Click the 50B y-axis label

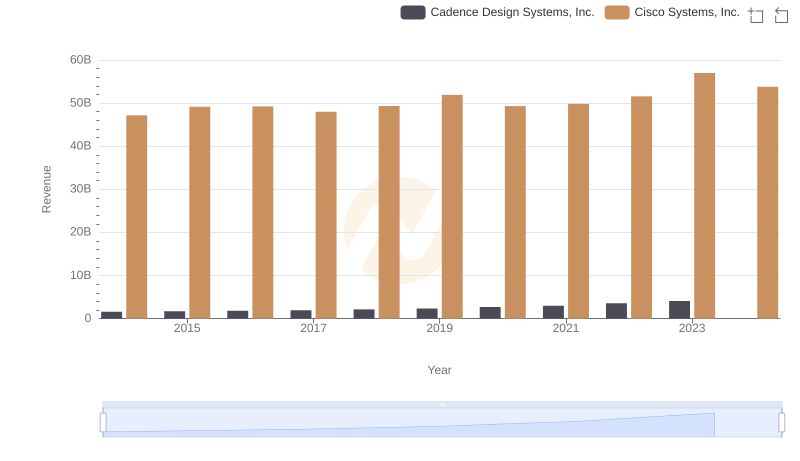click(81, 103)
